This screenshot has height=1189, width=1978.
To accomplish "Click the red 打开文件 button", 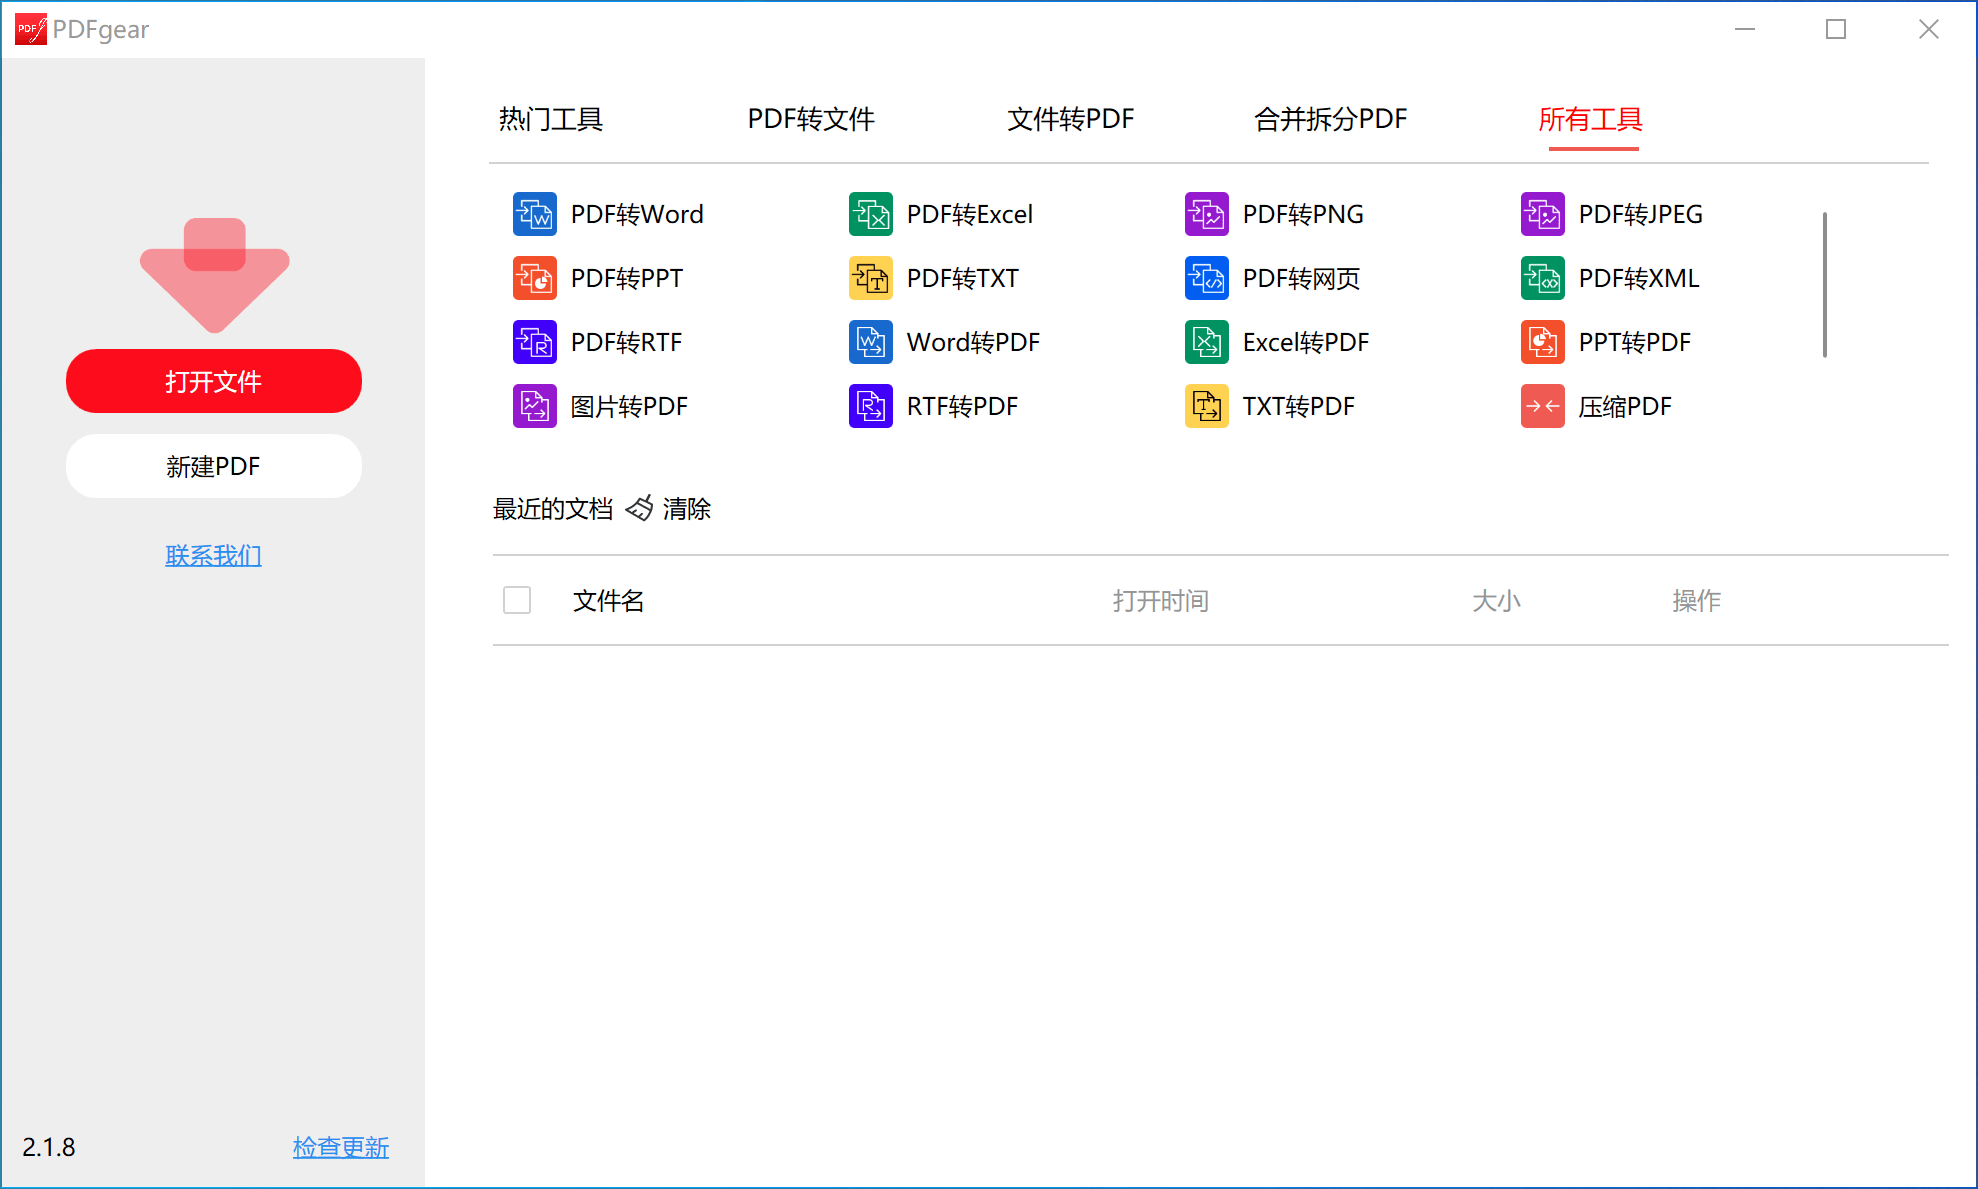I will pos(213,381).
